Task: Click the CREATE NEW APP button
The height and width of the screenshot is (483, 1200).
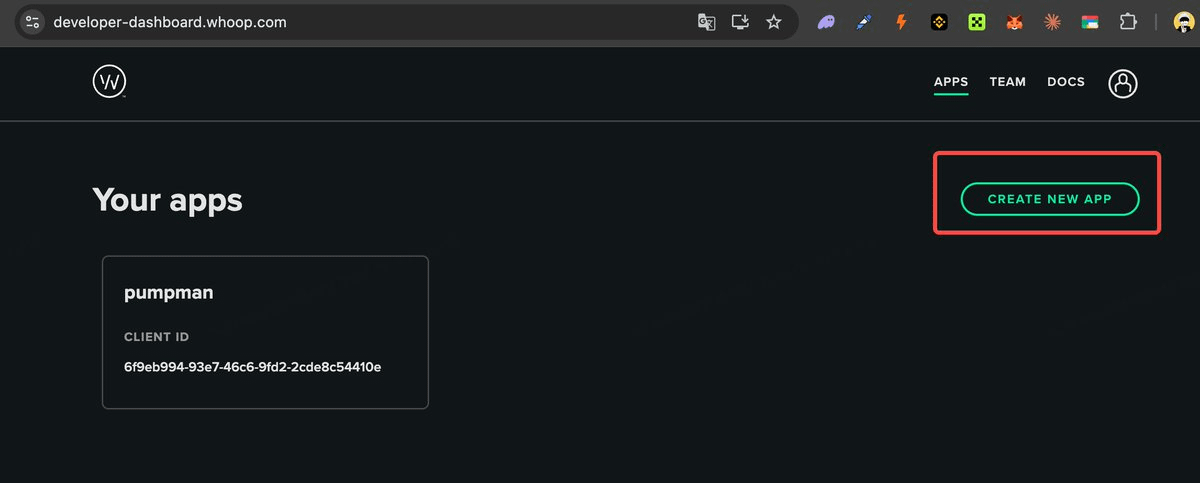Action: click(1050, 199)
